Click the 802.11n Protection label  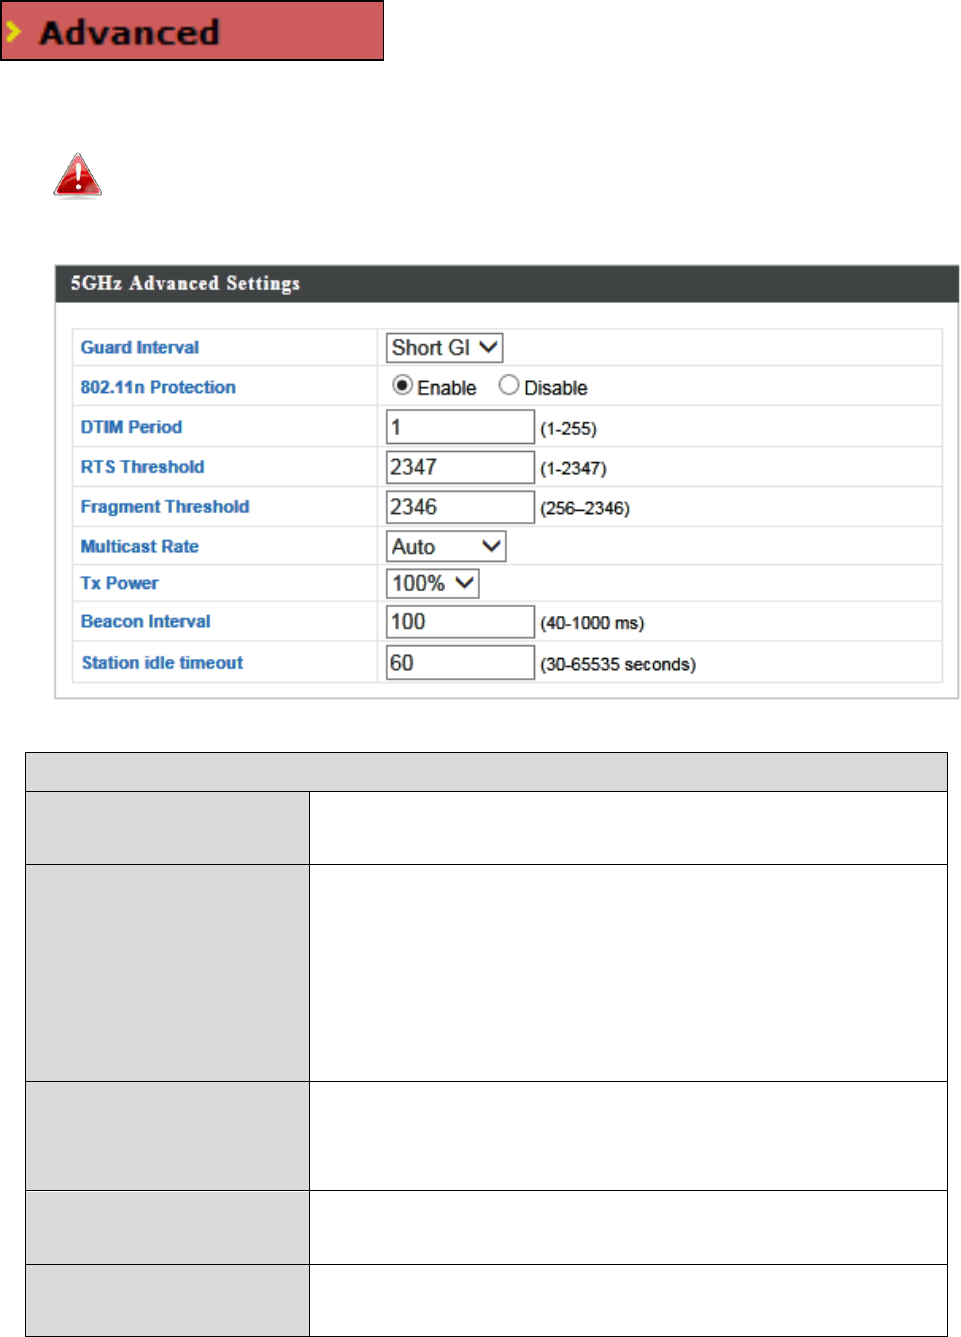(158, 387)
